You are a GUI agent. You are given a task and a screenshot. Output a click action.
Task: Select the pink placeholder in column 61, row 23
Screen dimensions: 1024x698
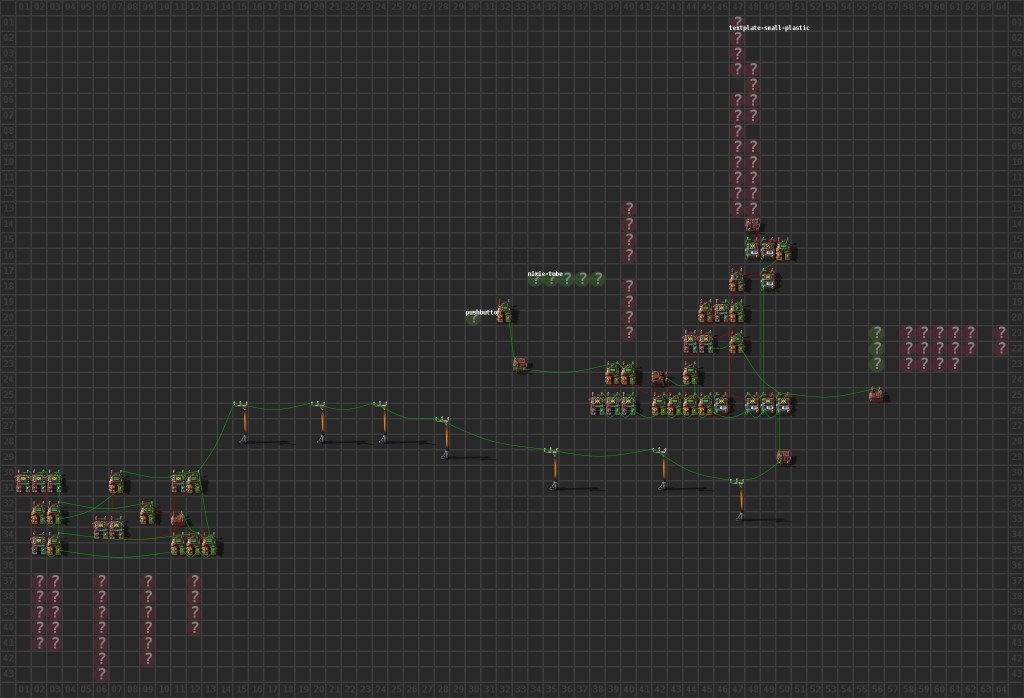(x=955, y=364)
